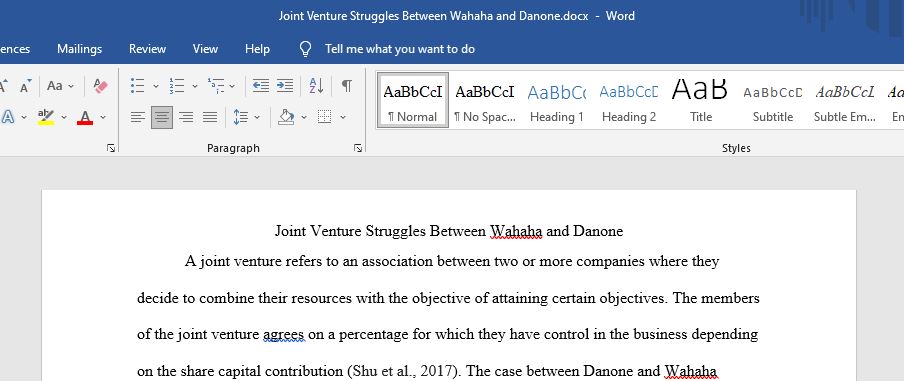Click the window title bar document name

434,16
